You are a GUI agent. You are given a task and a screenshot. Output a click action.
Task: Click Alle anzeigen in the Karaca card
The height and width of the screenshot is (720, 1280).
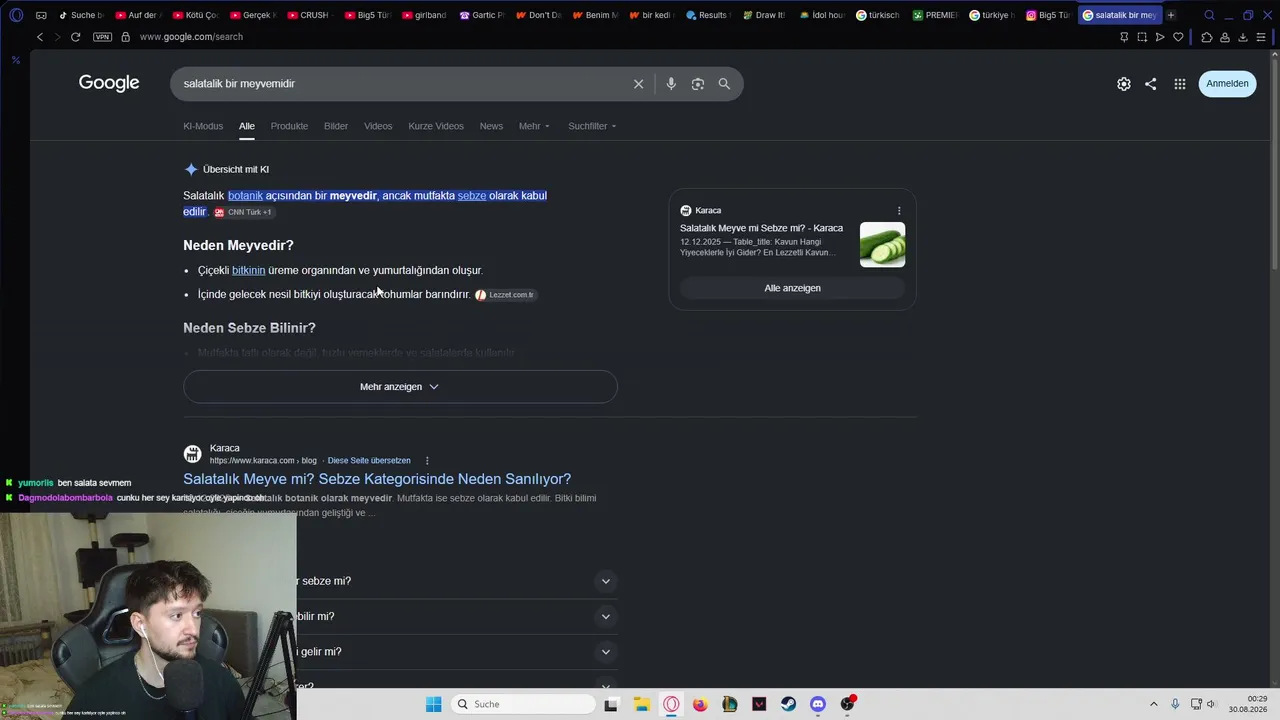tap(792, 288)
